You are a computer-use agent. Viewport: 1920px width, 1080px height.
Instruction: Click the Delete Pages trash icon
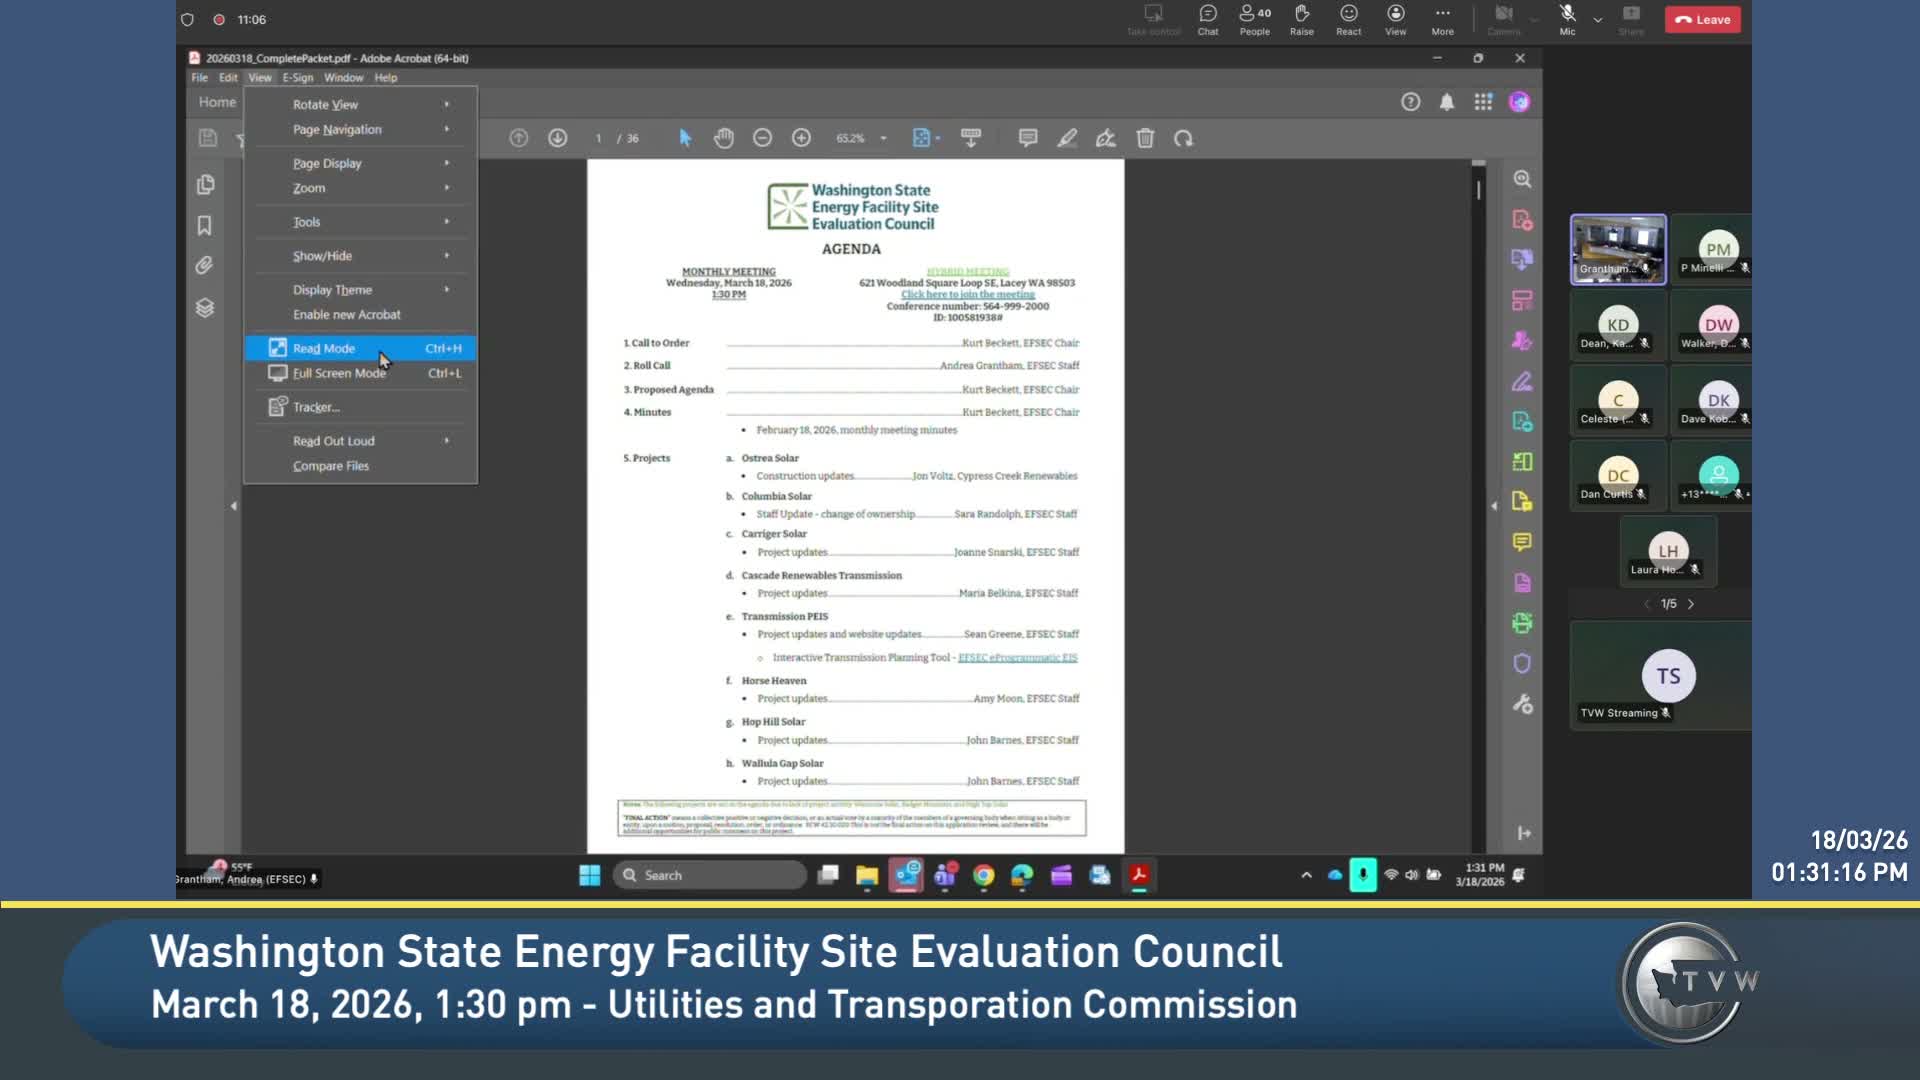1145,138
